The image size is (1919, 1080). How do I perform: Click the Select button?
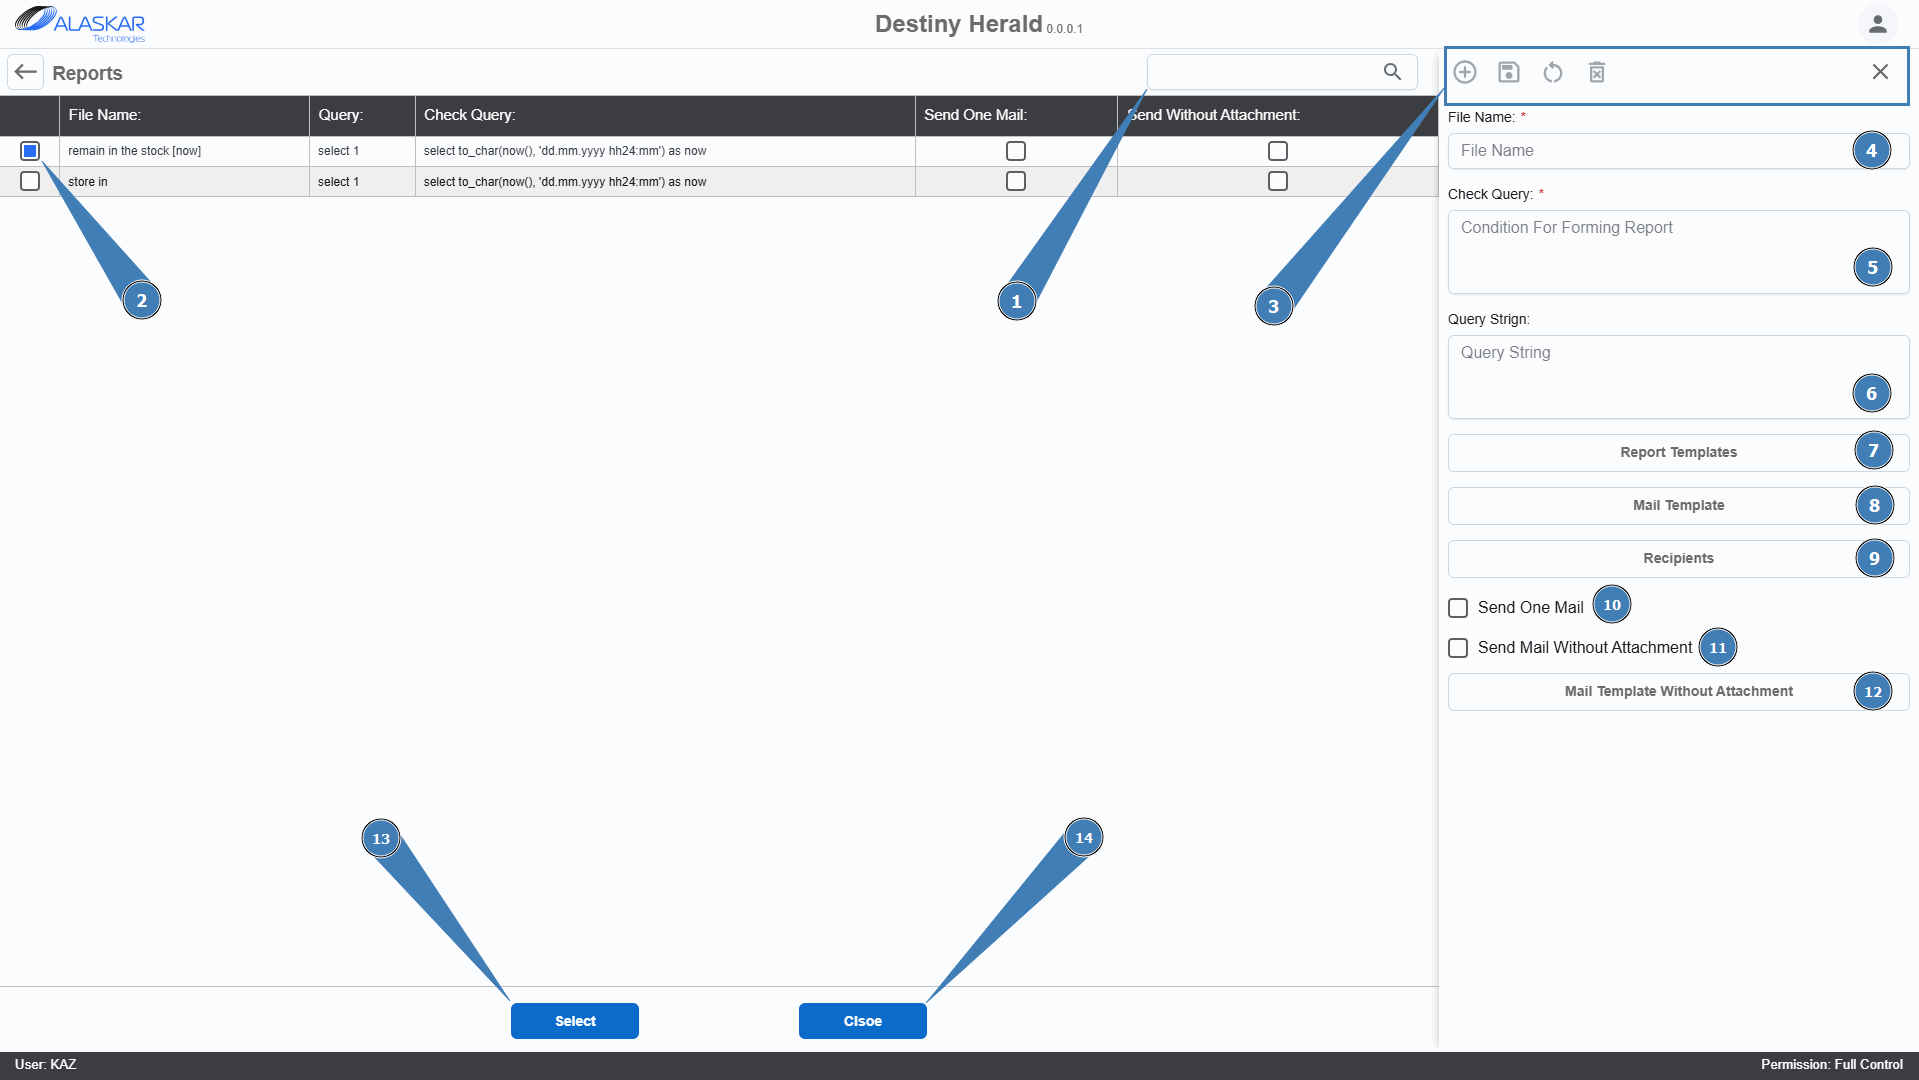pos(575,1021)
